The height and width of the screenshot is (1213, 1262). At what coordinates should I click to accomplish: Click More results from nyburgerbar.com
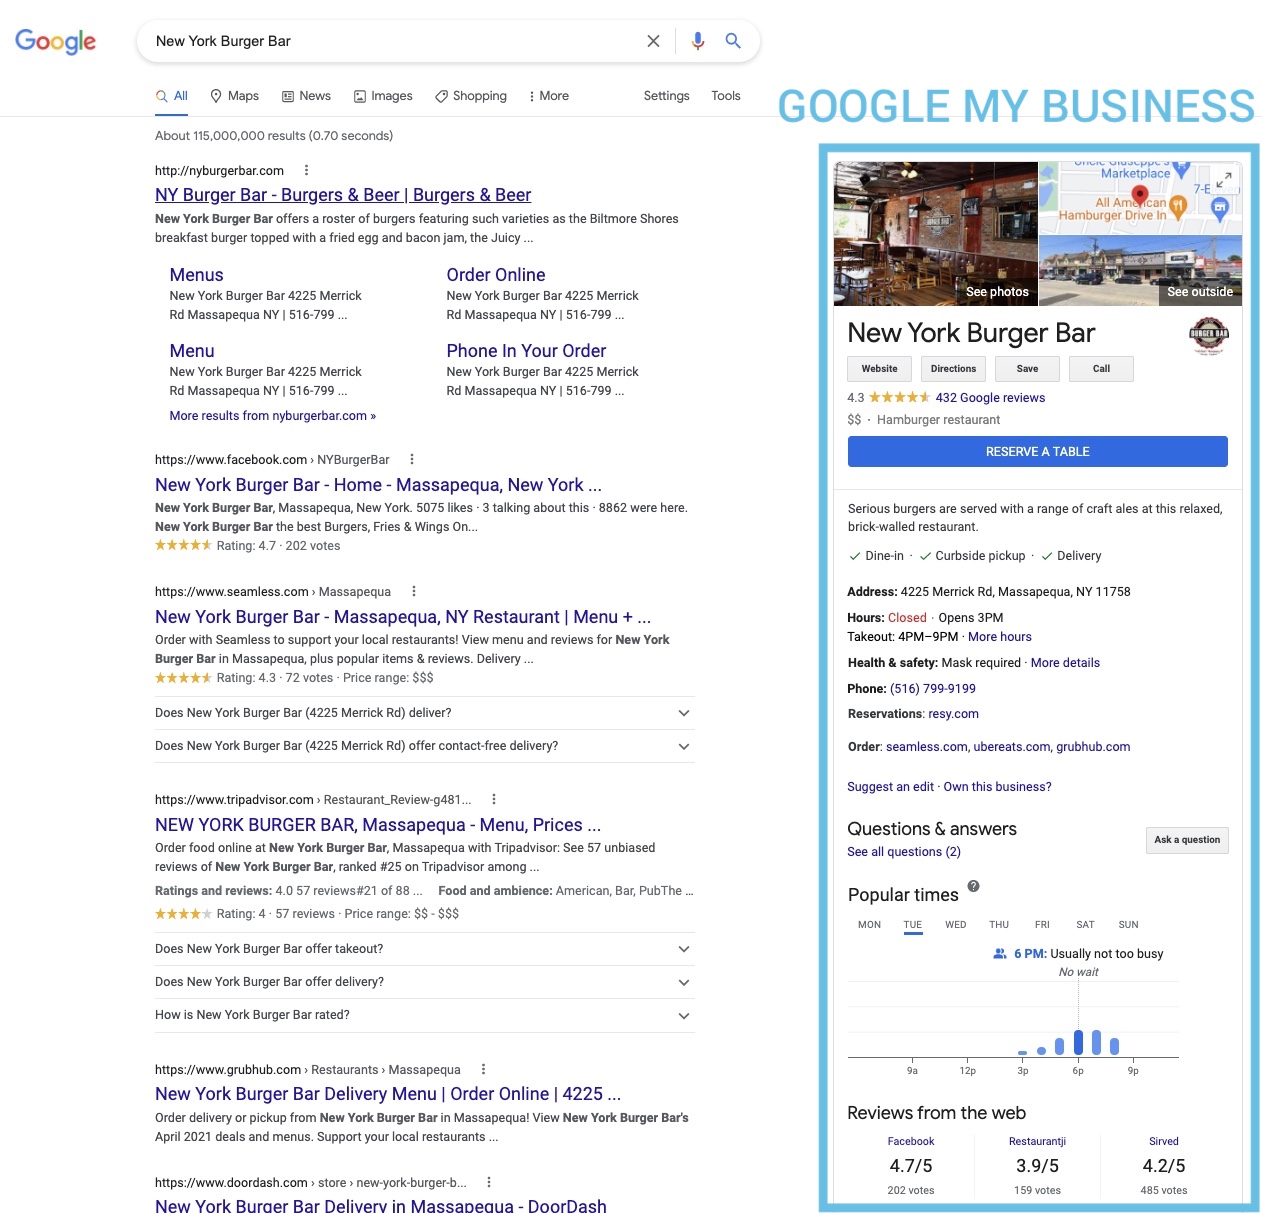(273, 416)
